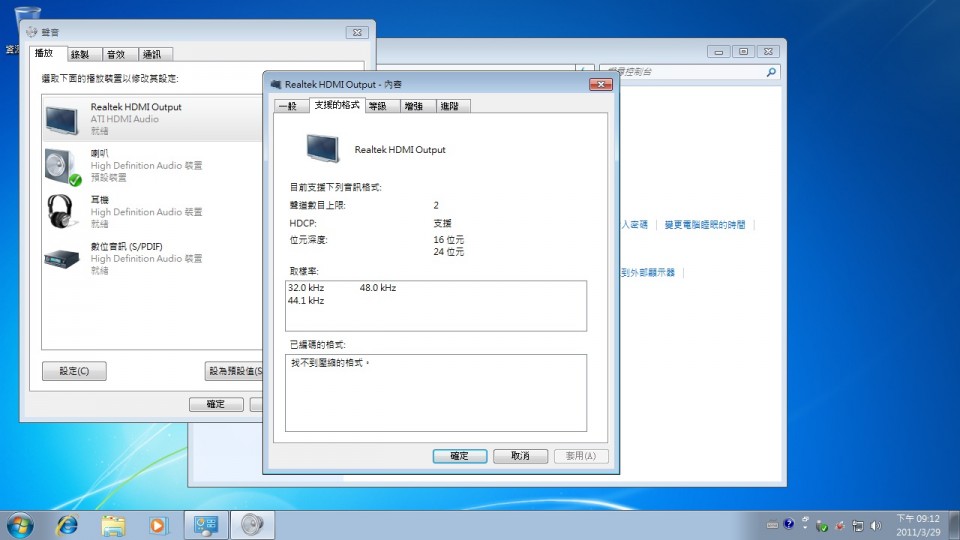Open Windows Explorer folder on taskbar

(113, 525)
